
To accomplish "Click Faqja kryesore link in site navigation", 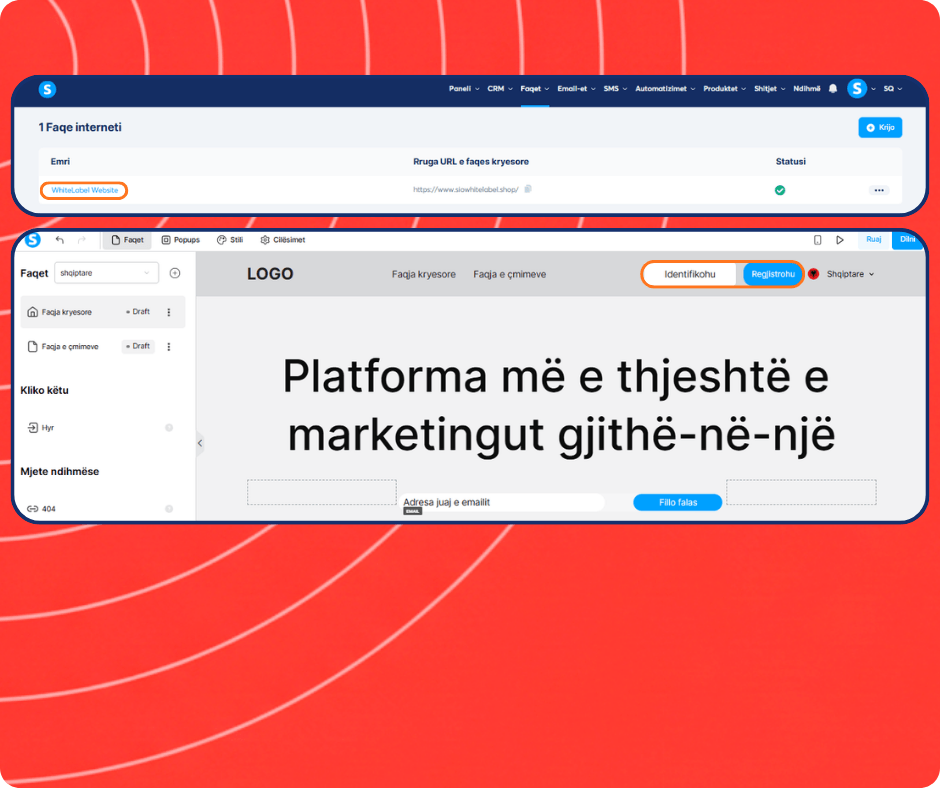I will (423, 274).
